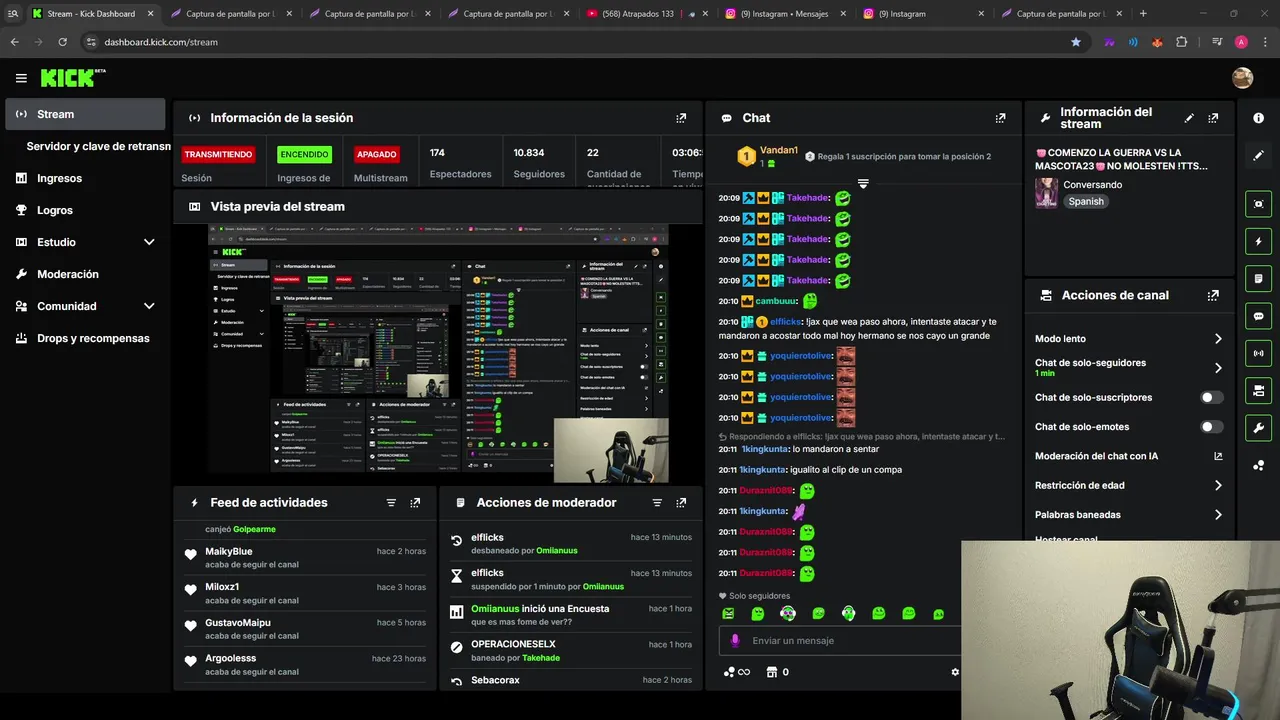Click the Spanish language tag
1280x720 pixels.
(1086, 201)
